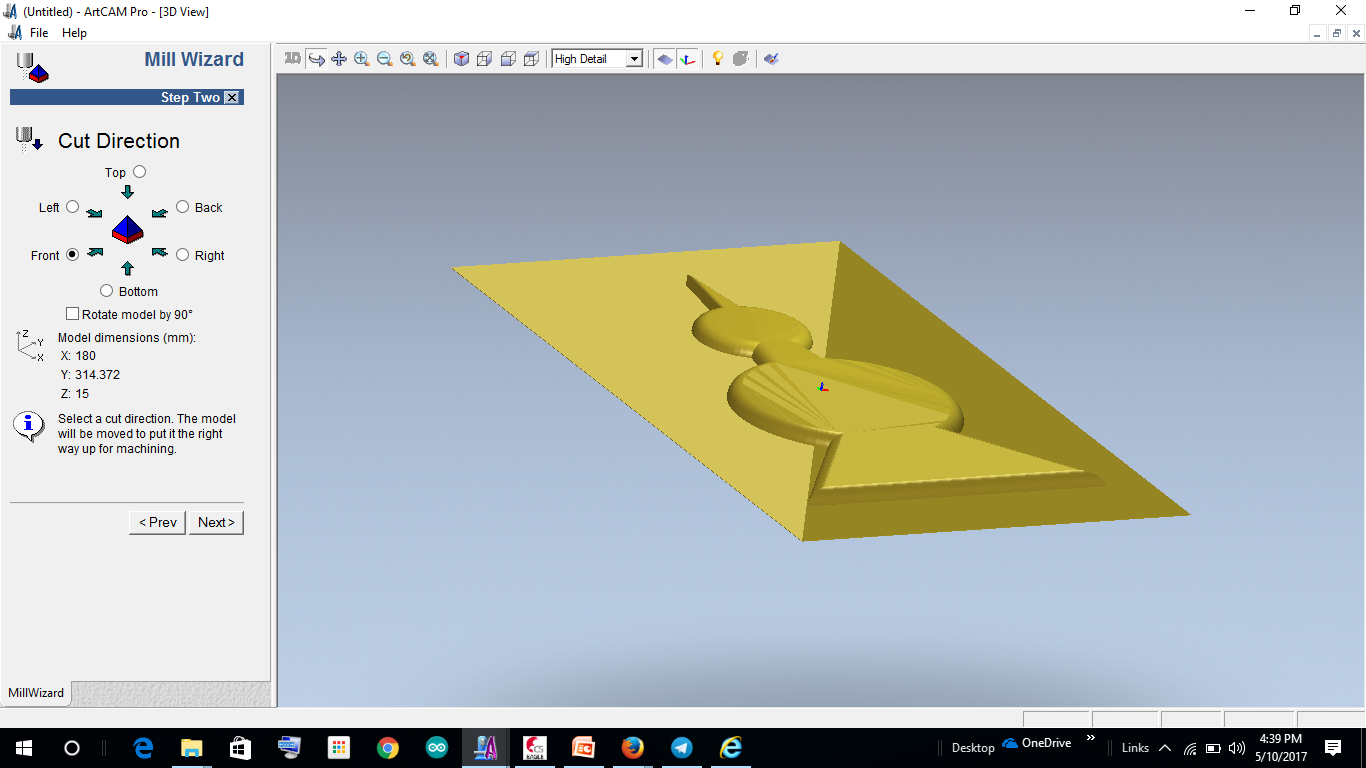The width and height of the screenshot is (1366, 768).
Task: Switch to the 2D view
Action: [293, 59]
